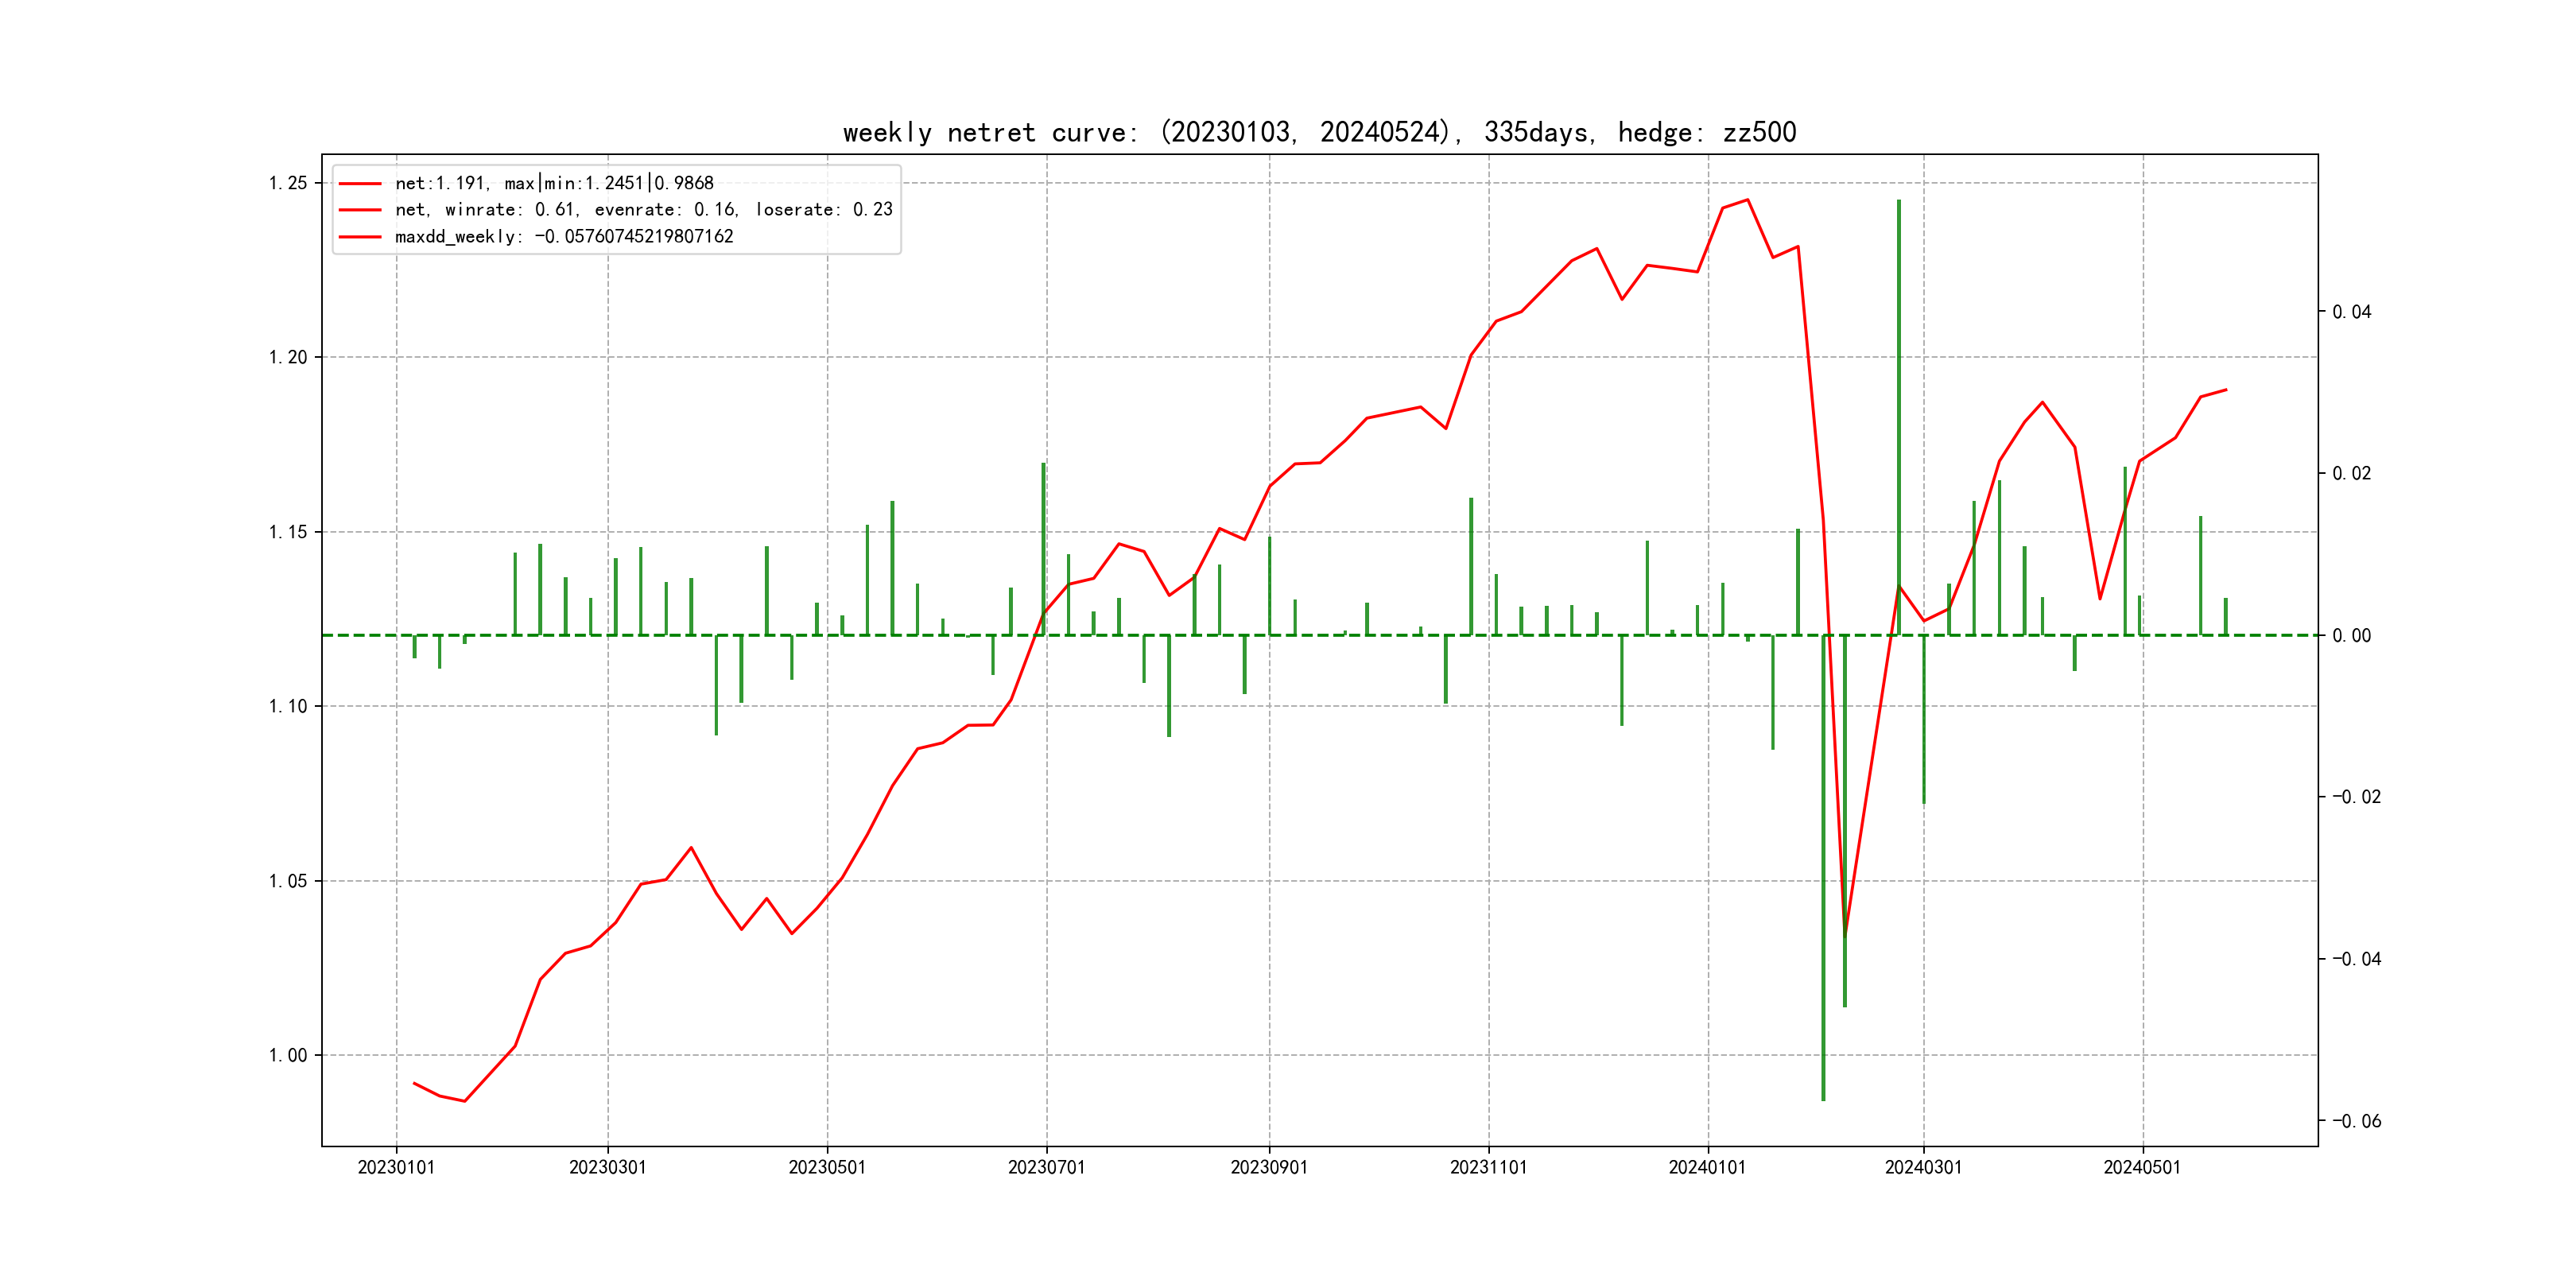The height and width of the screenshot is (1288, 2576).
Task: Click the bottom of the deepest green bar
Action: (1823, 1099)
